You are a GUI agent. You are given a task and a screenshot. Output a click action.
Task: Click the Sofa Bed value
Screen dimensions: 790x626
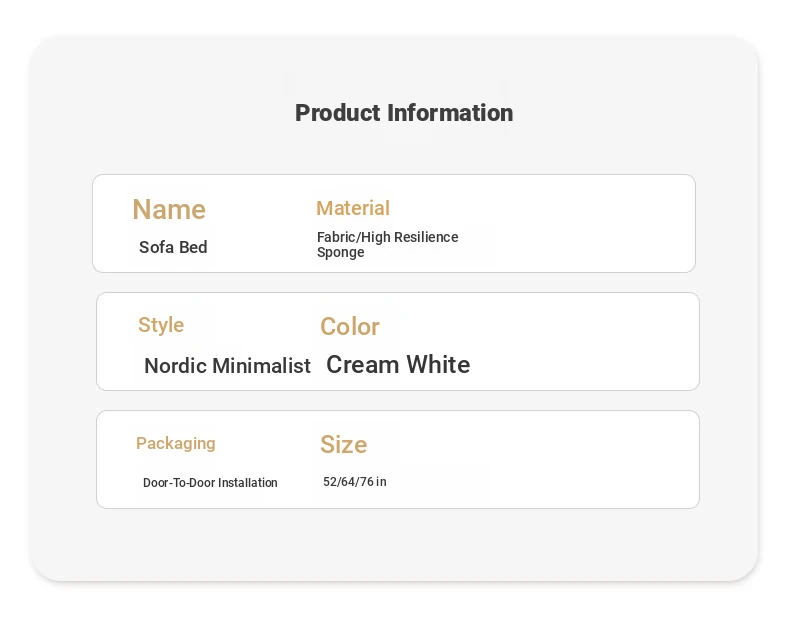[173, 247]
